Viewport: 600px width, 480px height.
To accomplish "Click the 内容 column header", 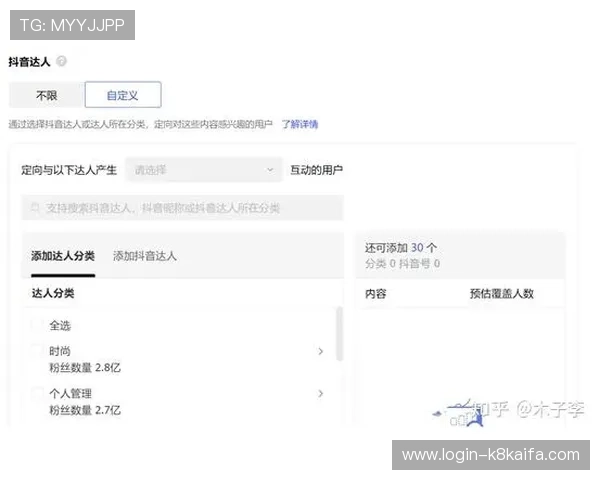I will (x=376, y=294).
